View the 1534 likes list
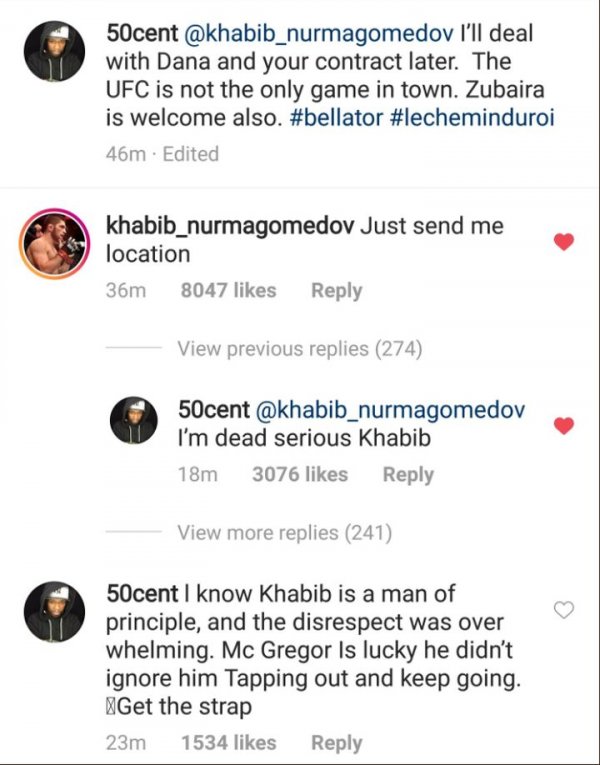This screenshot has height=765, width=600. (228, 742)
